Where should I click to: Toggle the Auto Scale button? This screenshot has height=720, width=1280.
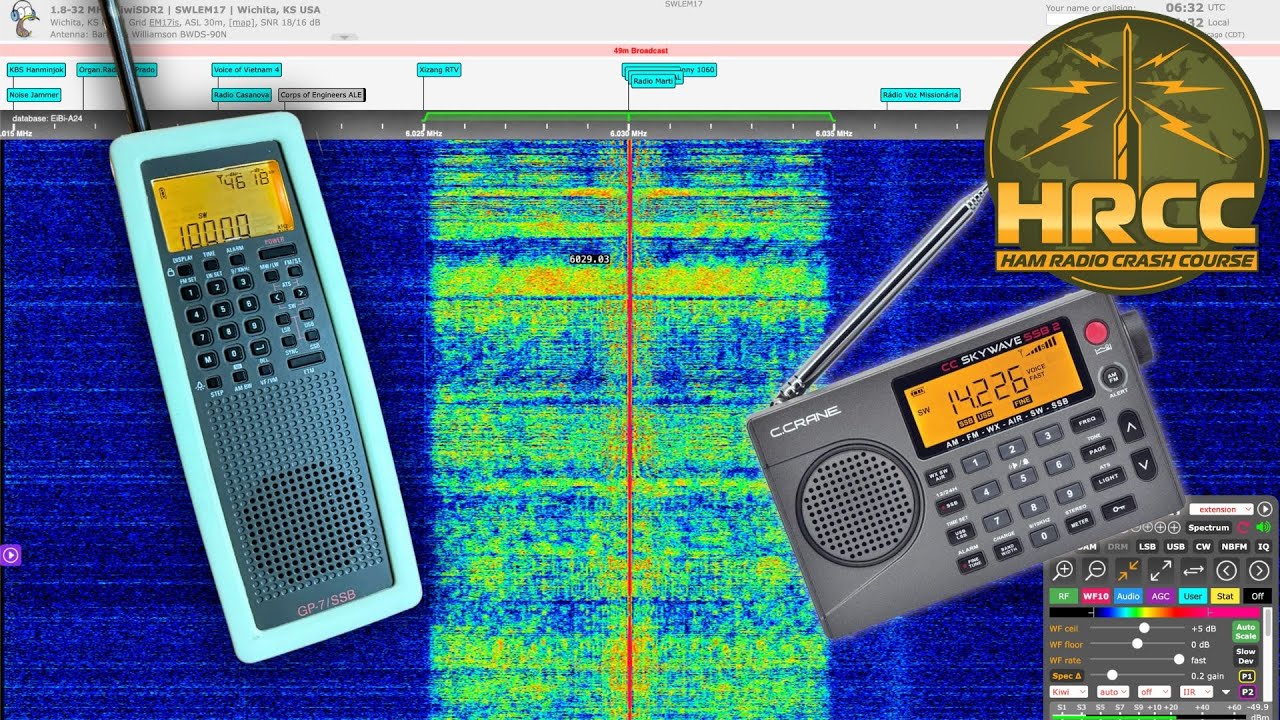point(1245,632)
